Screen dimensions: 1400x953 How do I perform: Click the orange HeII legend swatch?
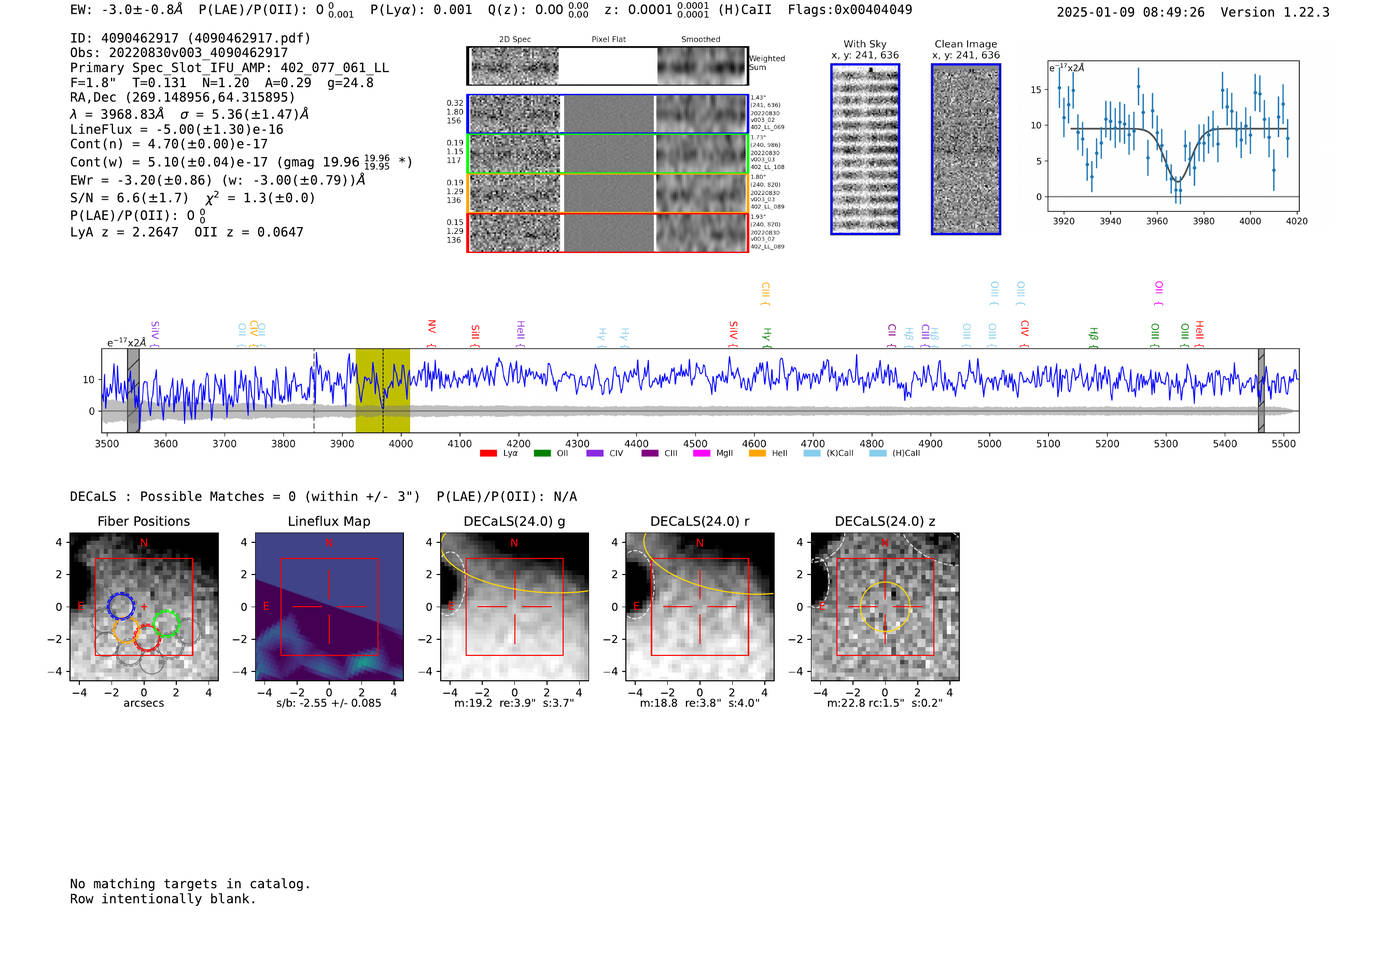pos(757,453)
